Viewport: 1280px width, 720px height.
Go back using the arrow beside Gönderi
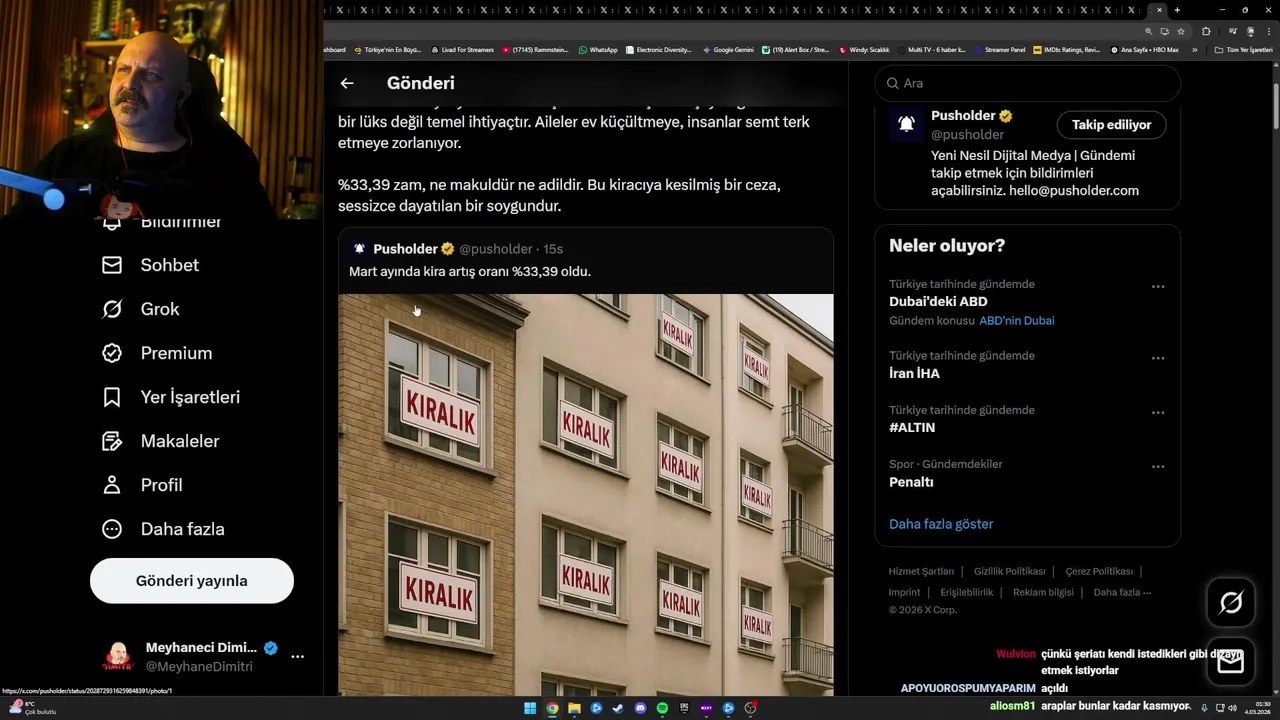click(347, 83)
